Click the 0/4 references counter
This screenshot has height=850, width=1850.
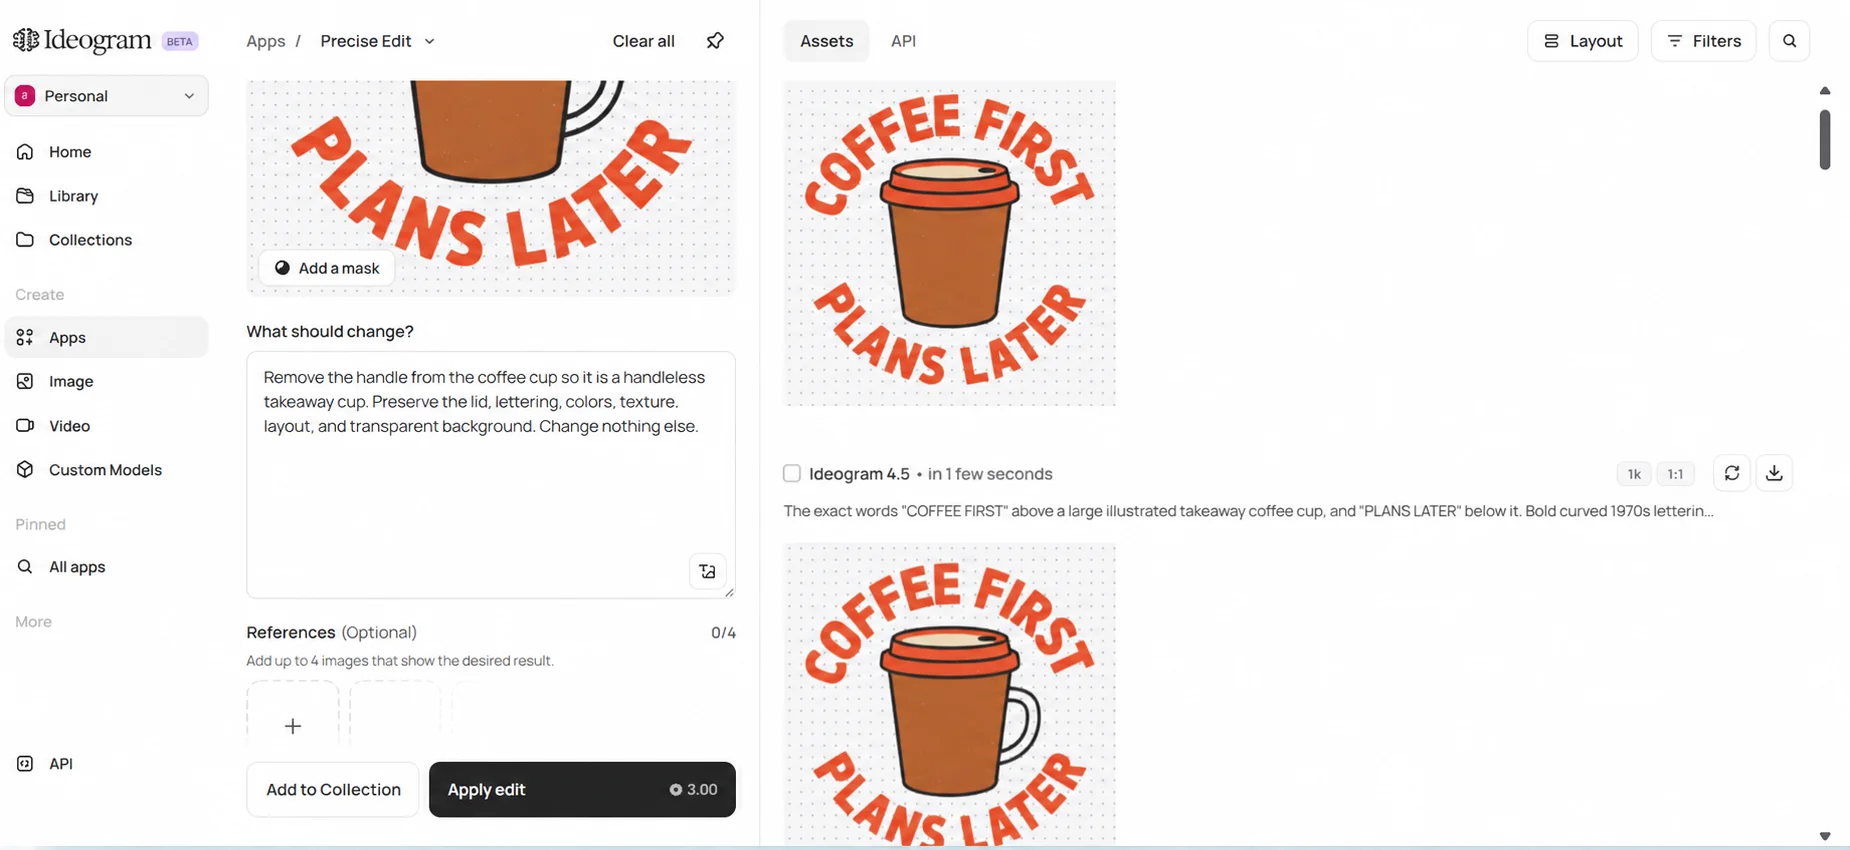click(723, 633)
